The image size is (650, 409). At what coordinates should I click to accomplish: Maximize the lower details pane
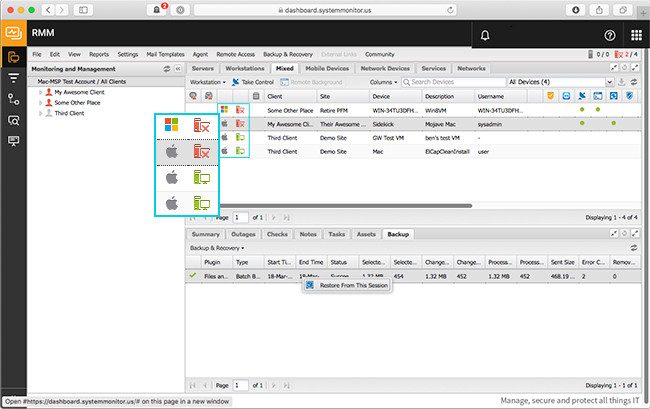[x=635, y=234]
